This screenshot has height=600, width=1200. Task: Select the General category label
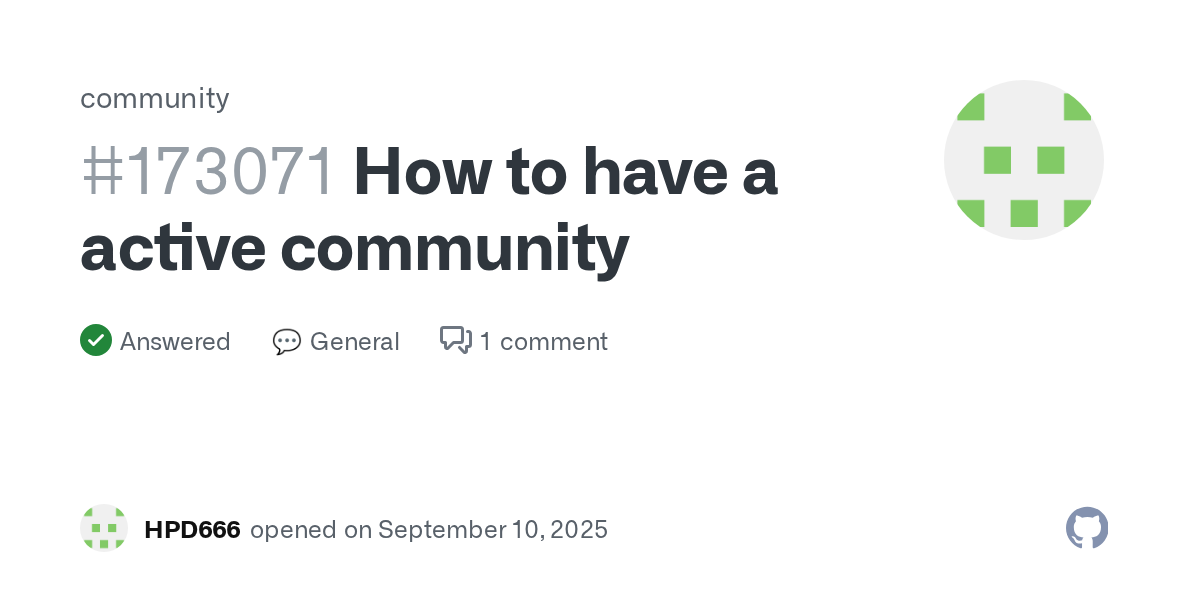click(355, 342)
